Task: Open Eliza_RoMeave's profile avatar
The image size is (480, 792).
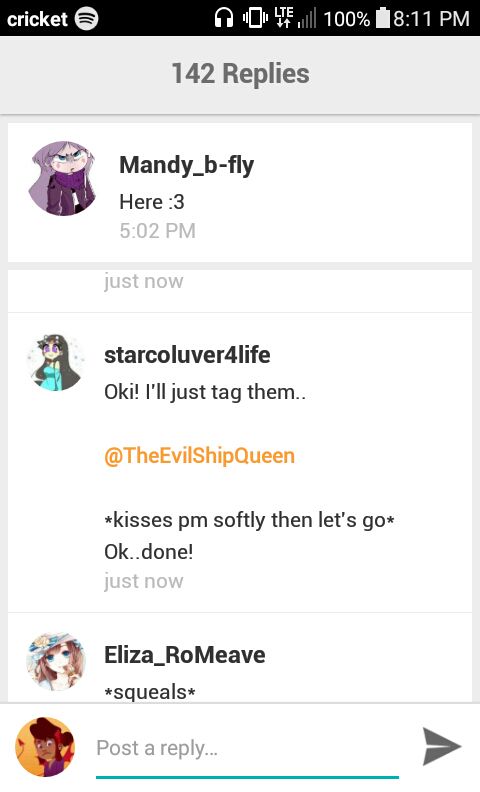Action: (x=56, y=661)
